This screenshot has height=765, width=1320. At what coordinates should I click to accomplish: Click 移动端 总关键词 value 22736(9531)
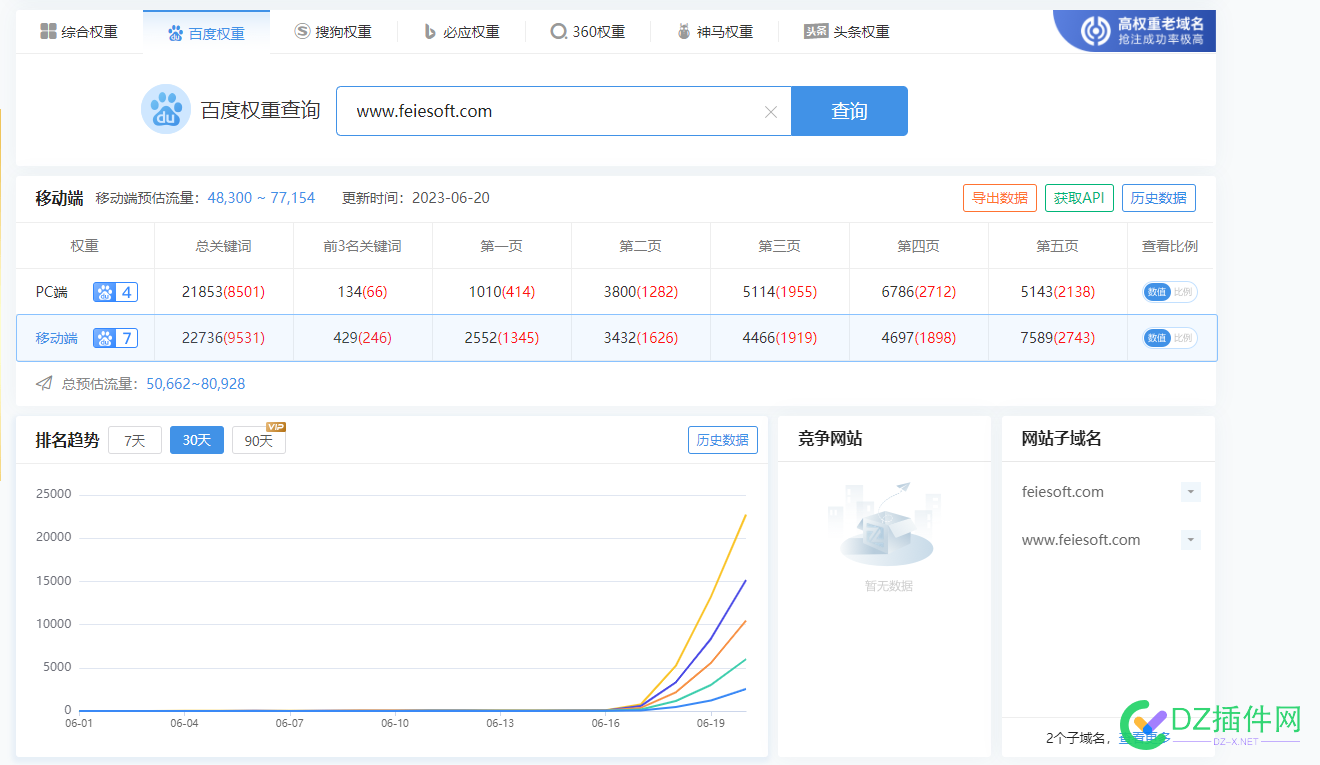224,338
